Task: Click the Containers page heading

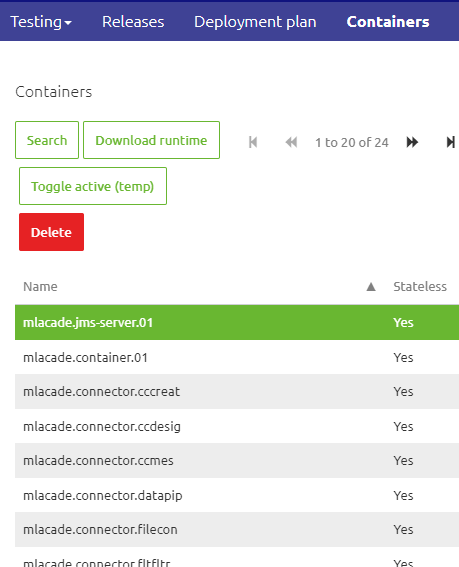Action: 54,92
